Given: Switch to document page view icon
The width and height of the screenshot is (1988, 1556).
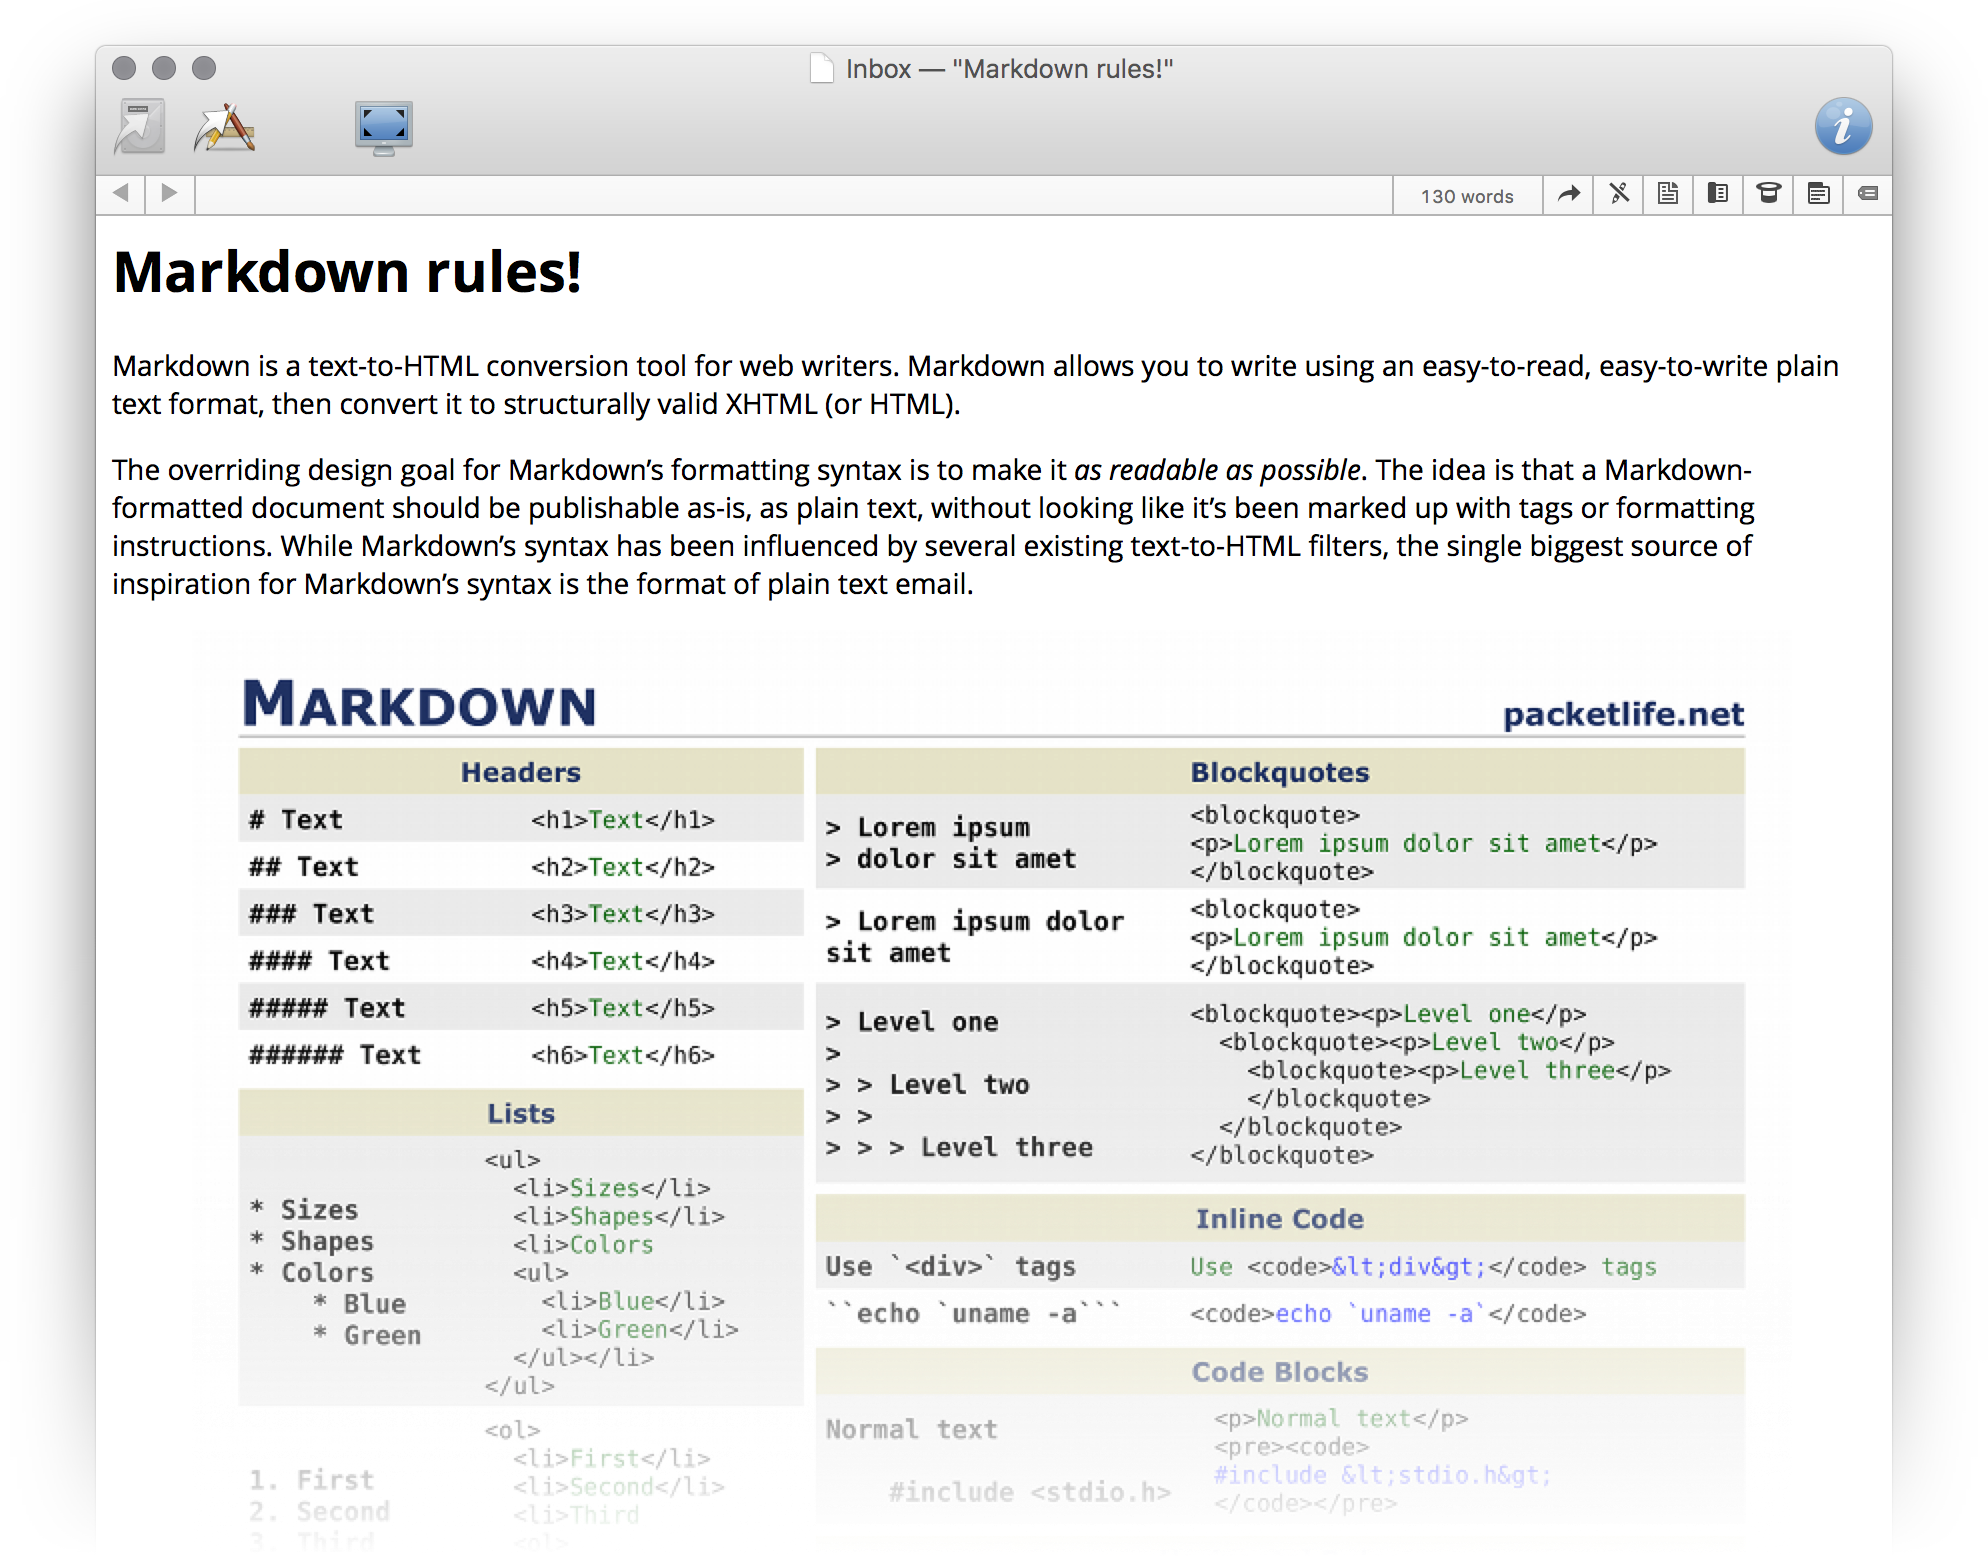Looking at the screenshot, I should pos(1668,194).
